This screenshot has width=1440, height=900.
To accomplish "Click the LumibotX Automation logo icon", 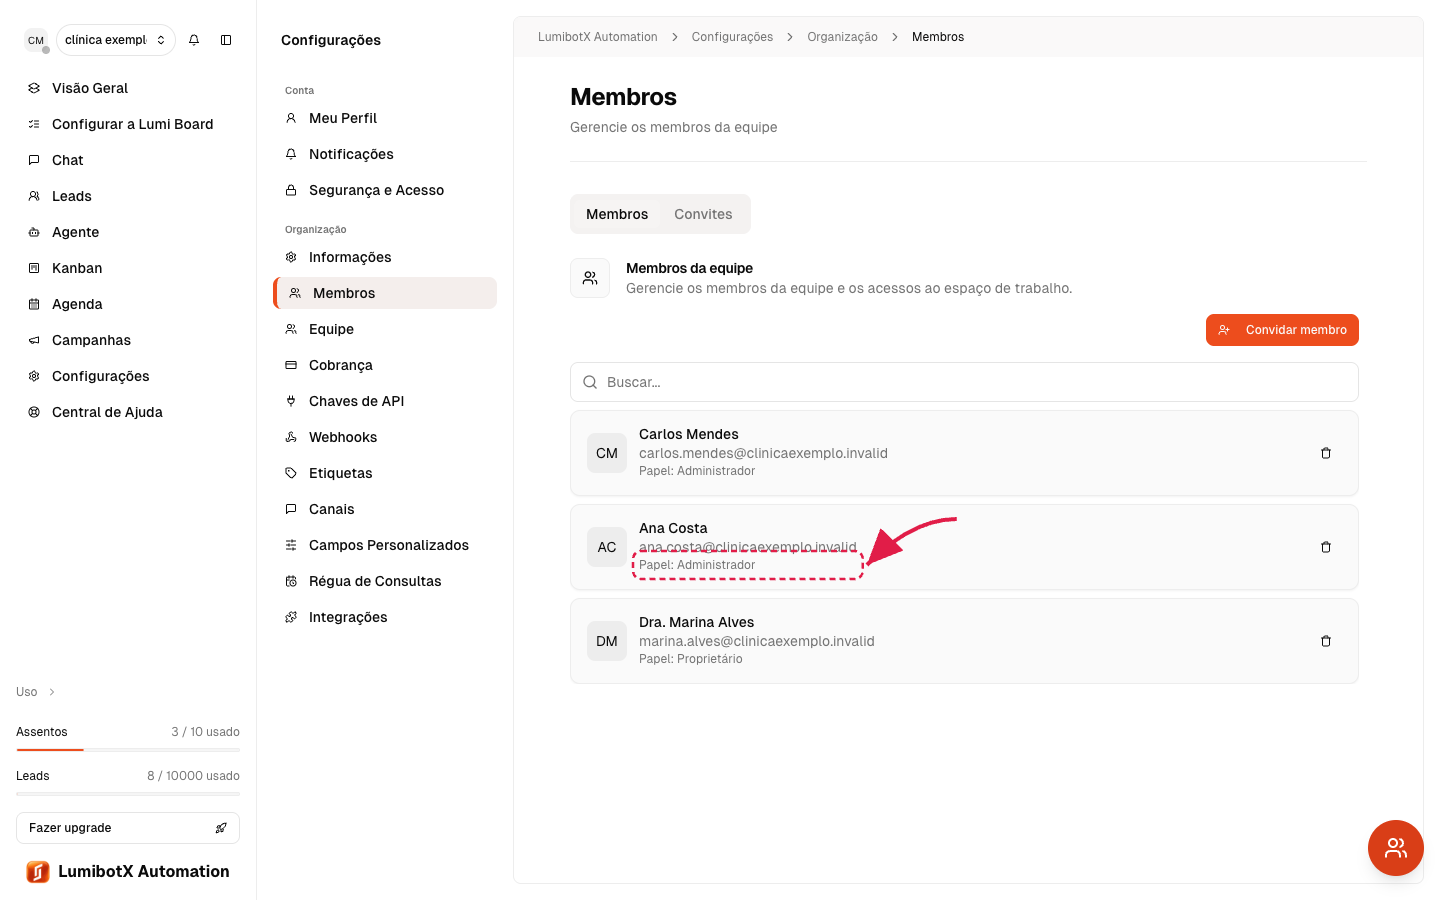I will point(38,872).
